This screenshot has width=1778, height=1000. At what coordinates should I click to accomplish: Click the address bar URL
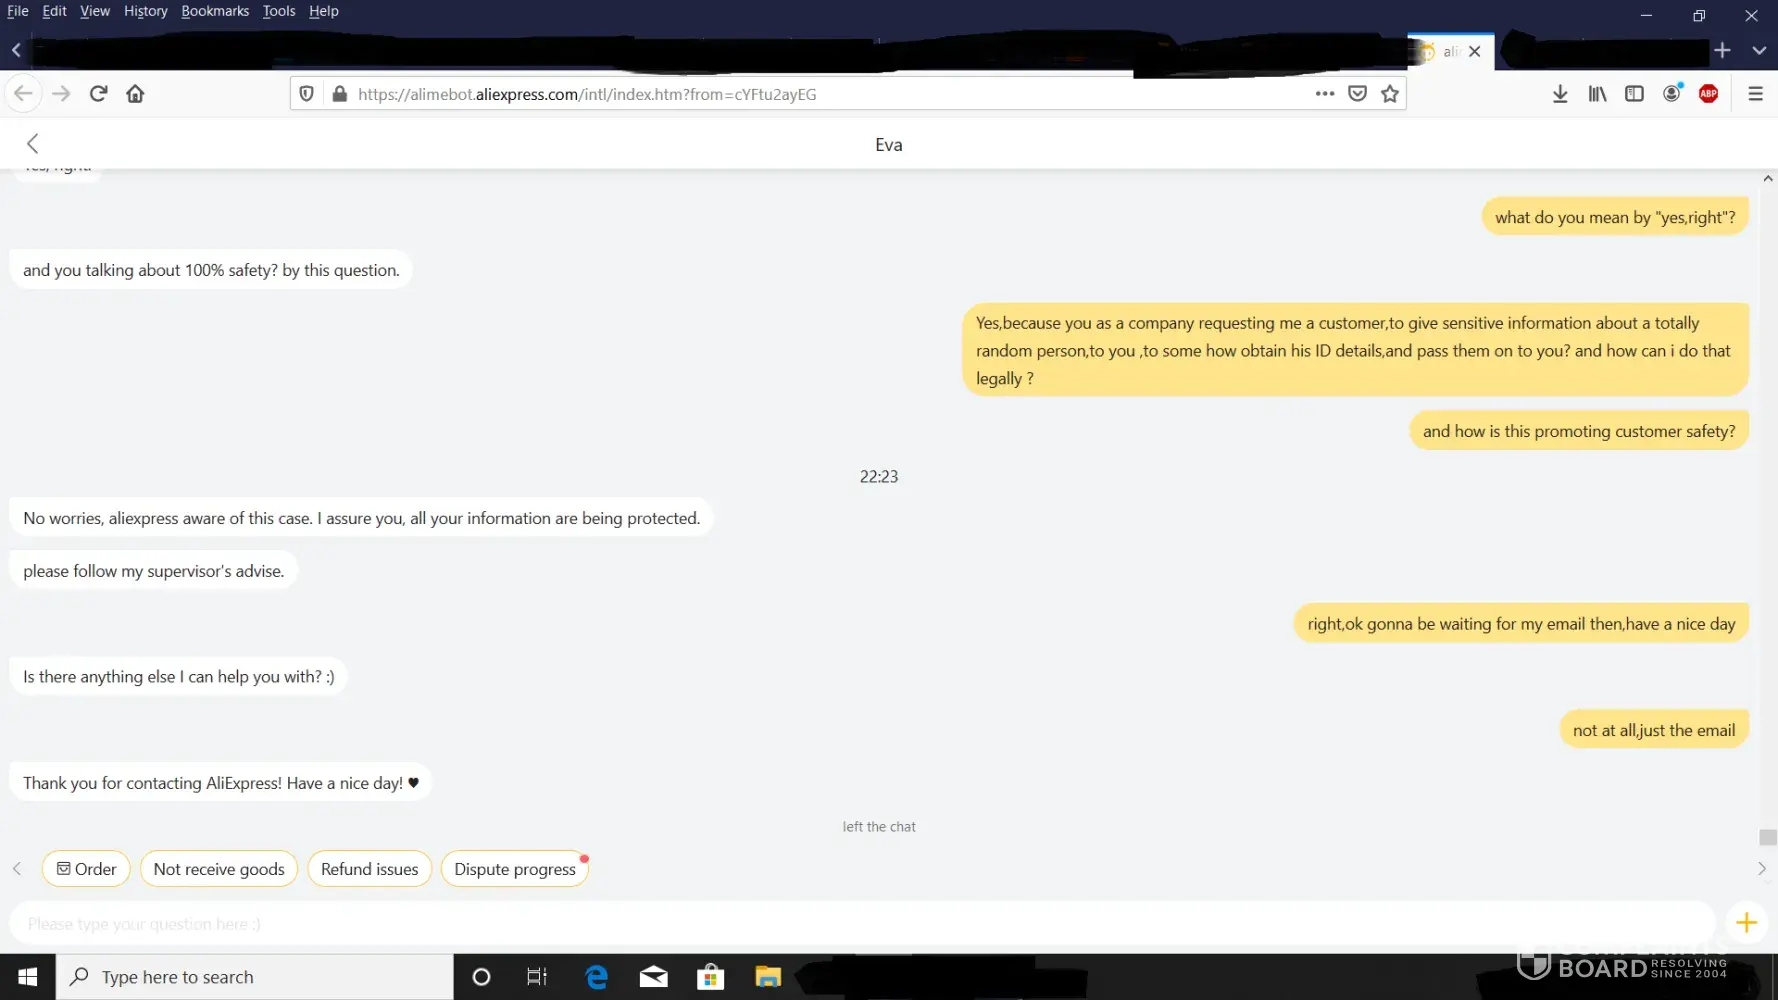pos(587,94)
